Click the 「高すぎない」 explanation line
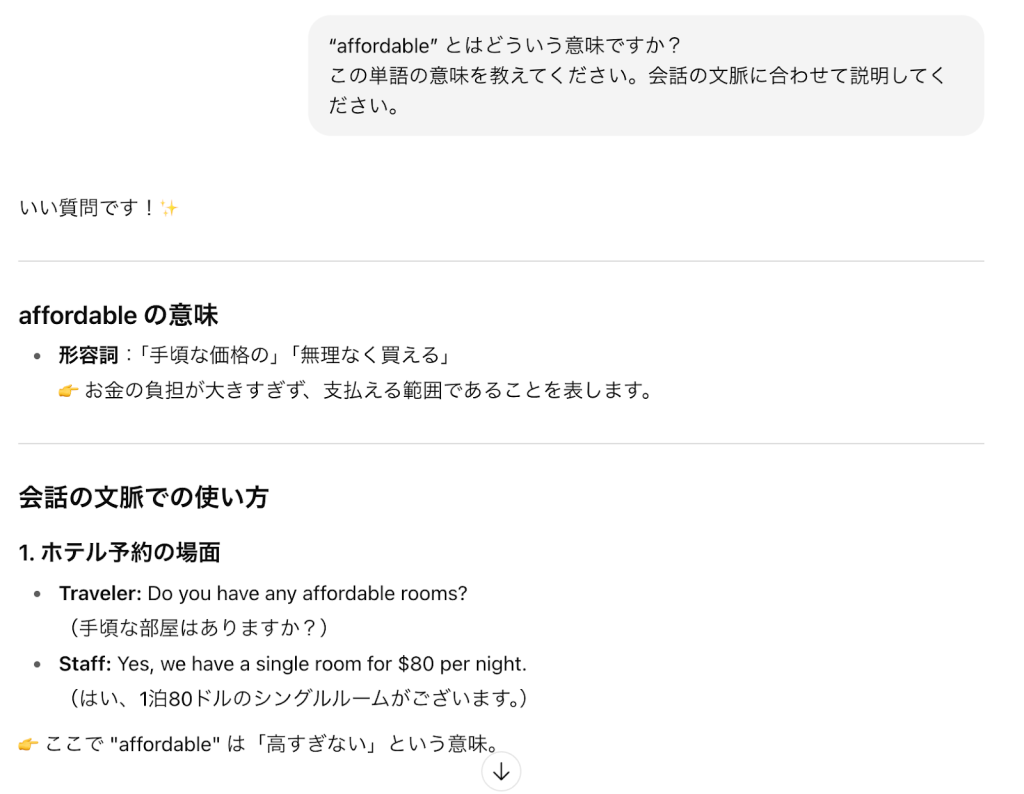The width and height of the screenshot is (1024, 794). point(270,744)
